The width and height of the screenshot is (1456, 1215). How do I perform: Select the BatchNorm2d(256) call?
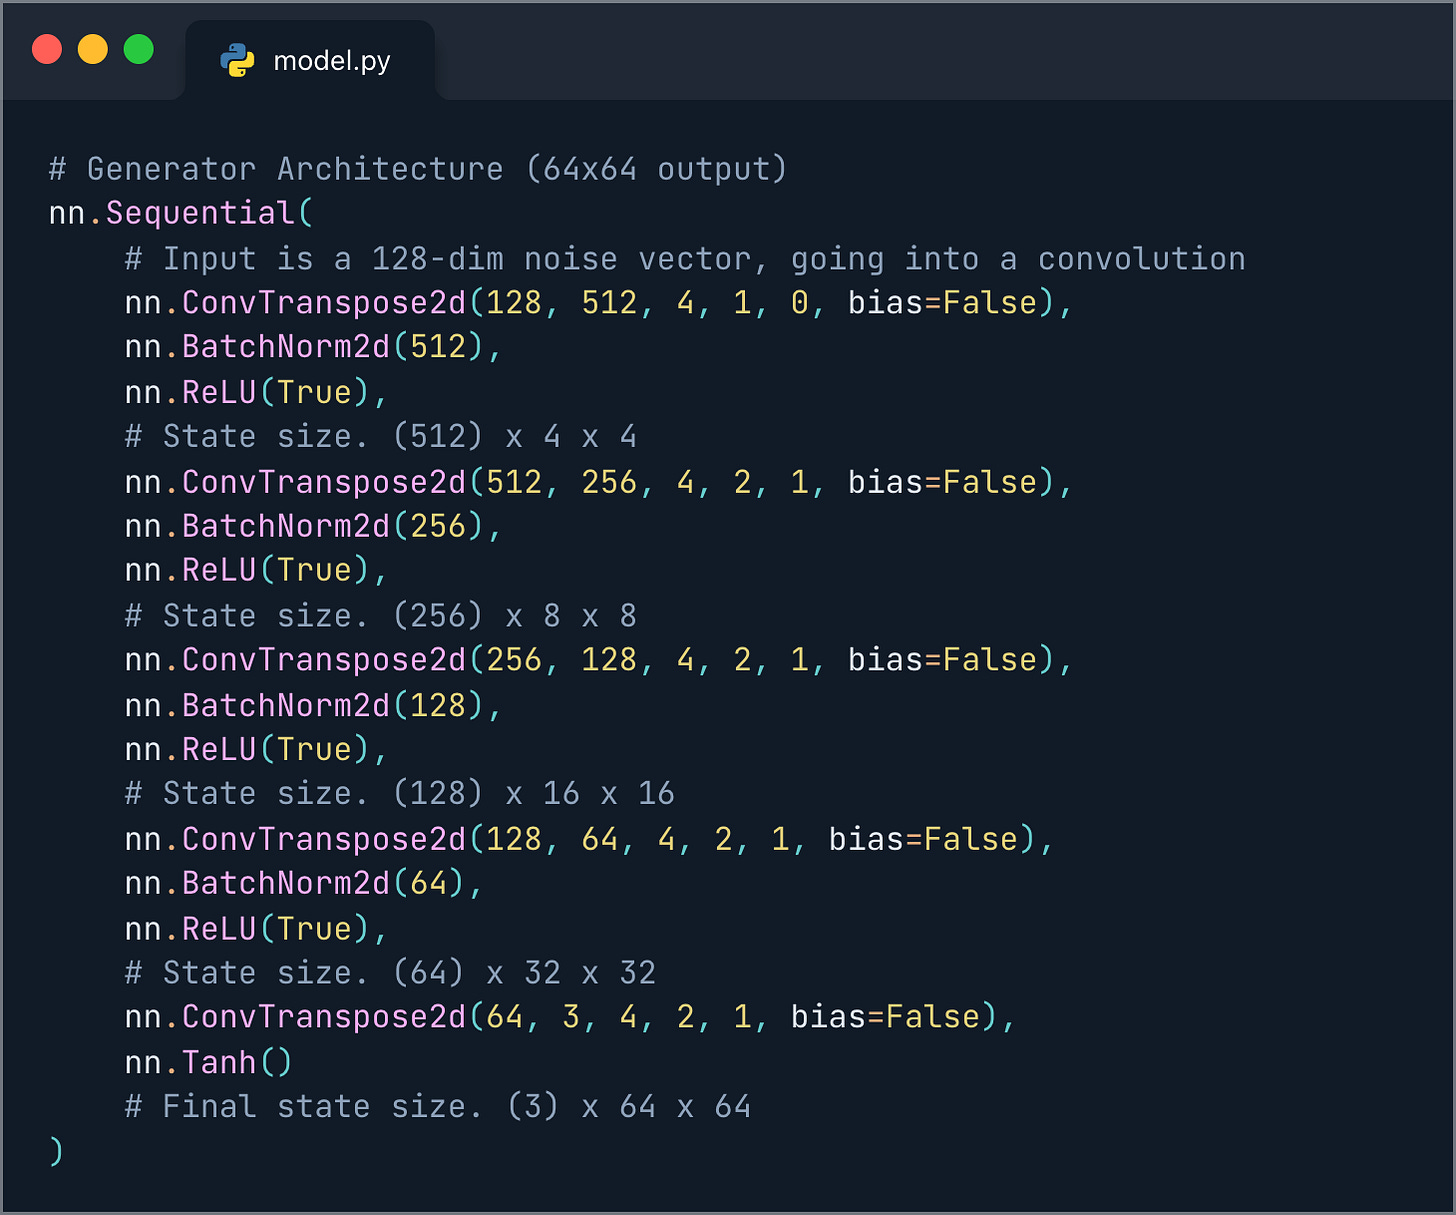pyautogui.click(x=310, y=525)
